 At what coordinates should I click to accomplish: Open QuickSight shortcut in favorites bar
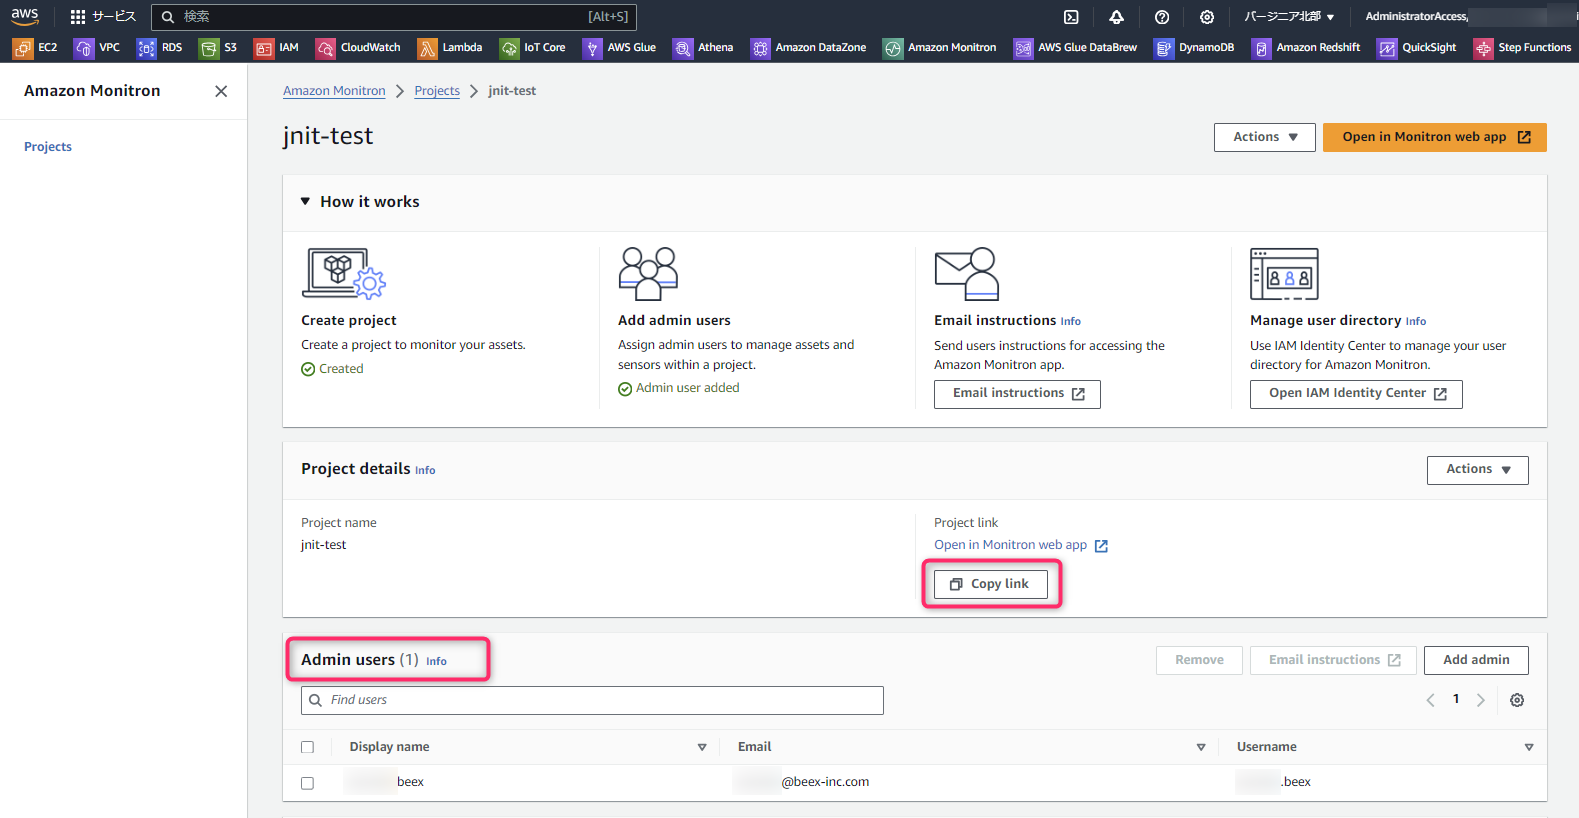click(1417, 48)
